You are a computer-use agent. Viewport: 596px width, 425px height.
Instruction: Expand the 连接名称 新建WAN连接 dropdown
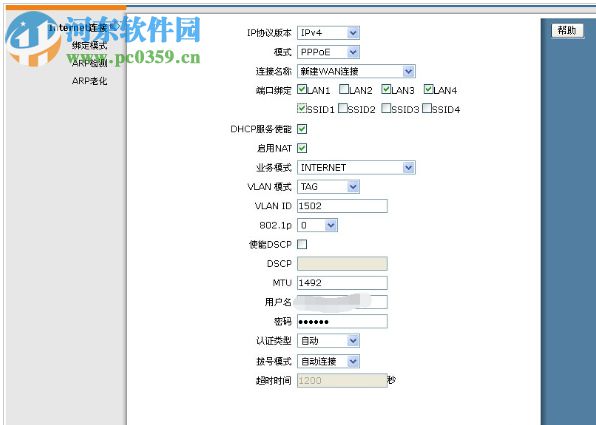356,71
